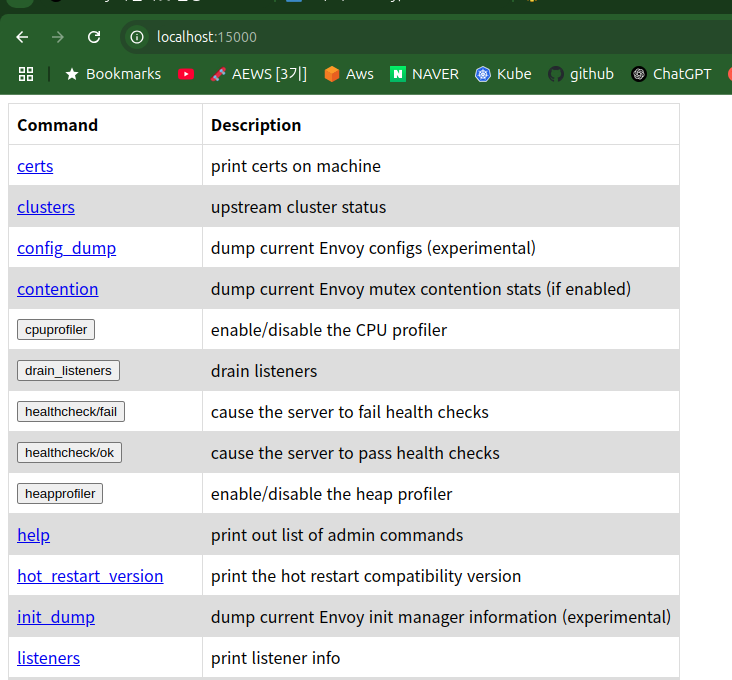Screen dimensions: 732x680
Task: Open the YouTube bookmark icon
Action: pos(186,74)
